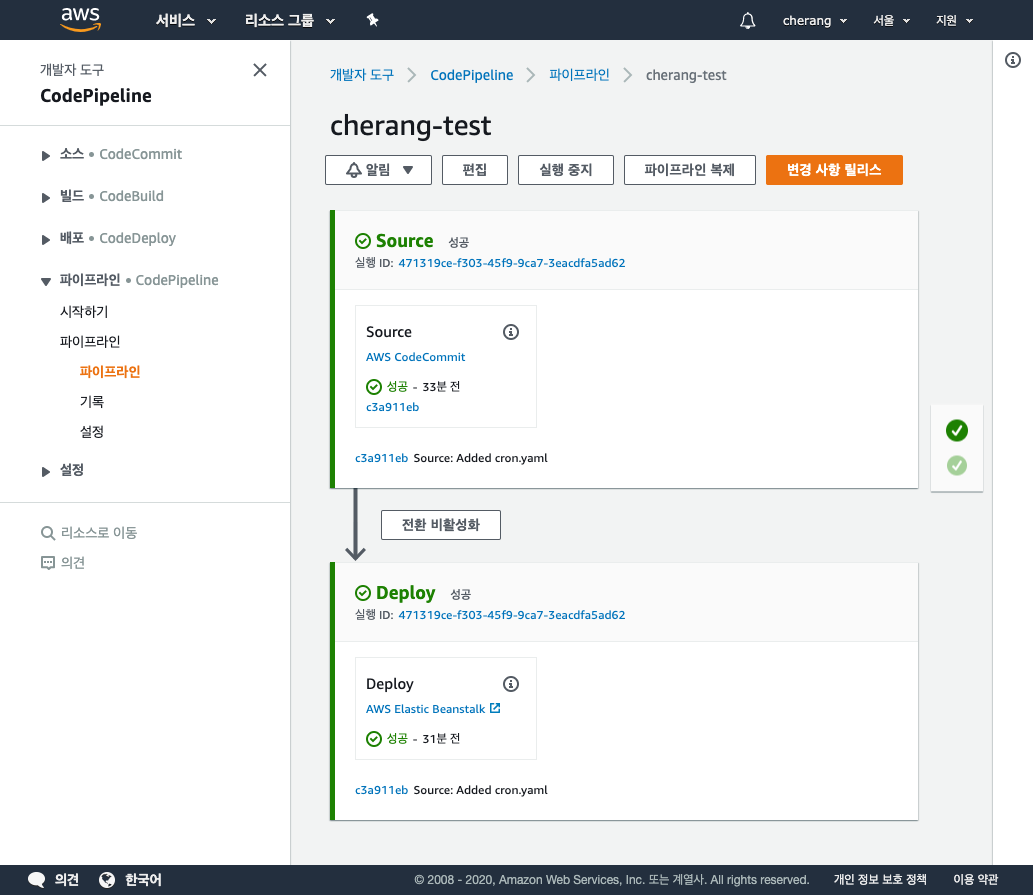Click the 실행 중지 stop execution button
Image resolution: width=1033 pixels, height=895 pixels.
coord(566,170)
